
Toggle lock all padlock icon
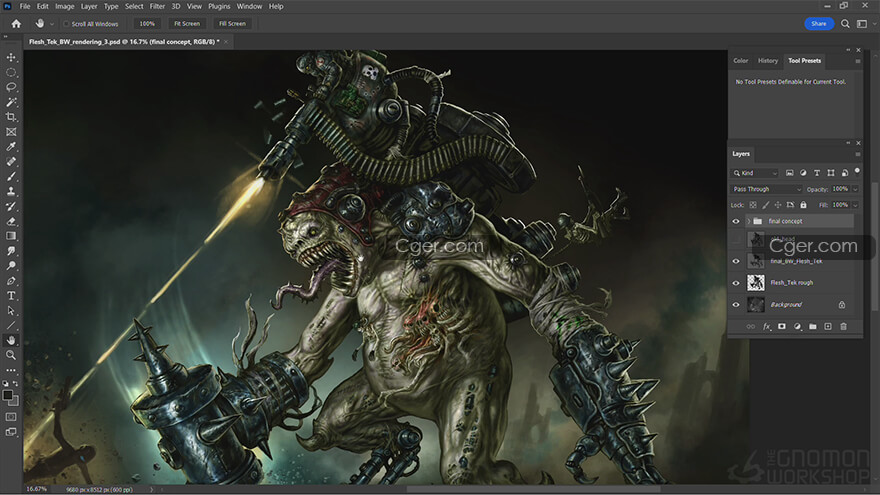(x=803, y=205)
